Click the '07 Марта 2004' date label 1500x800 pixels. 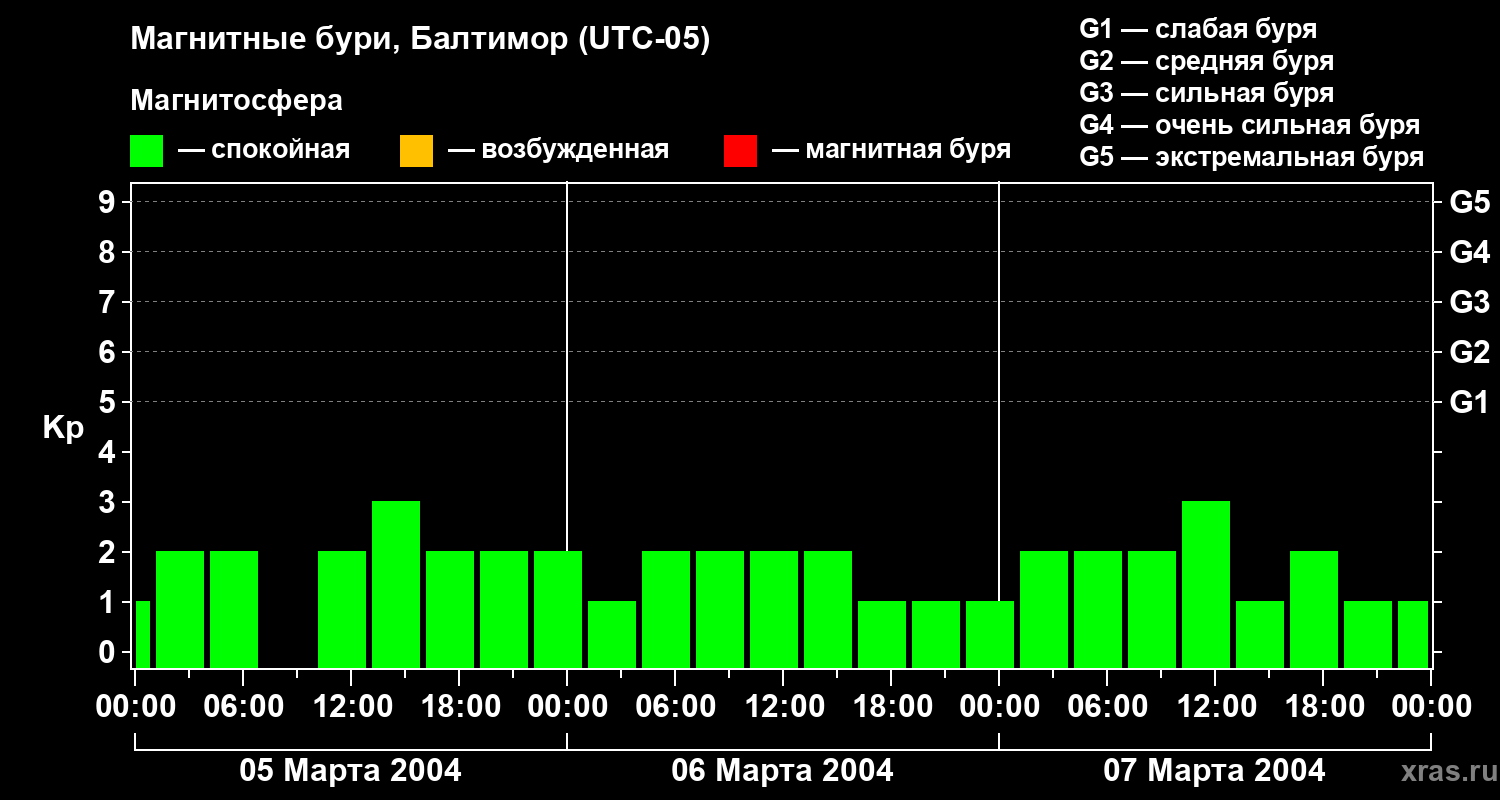pyautogui.click(x=1214, y=771)
